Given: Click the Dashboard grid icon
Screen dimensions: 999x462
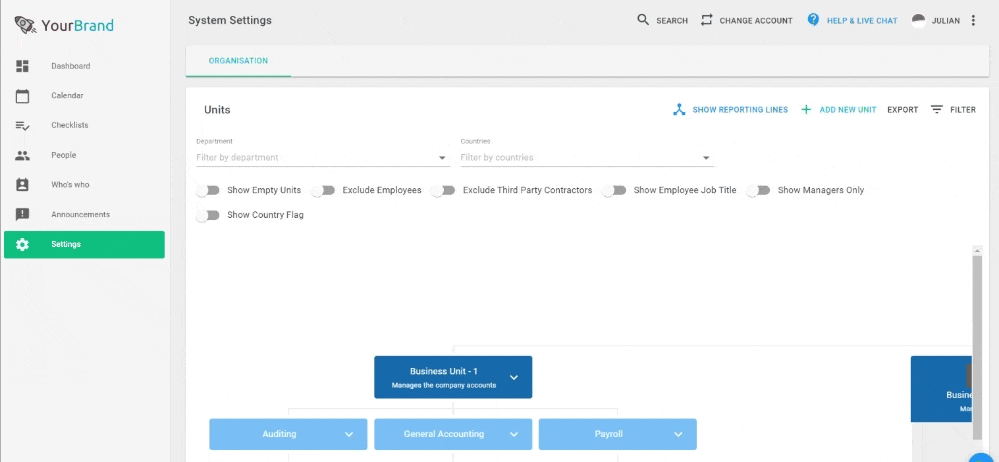Looking at the screenshot, I should [x=22, y=66].
